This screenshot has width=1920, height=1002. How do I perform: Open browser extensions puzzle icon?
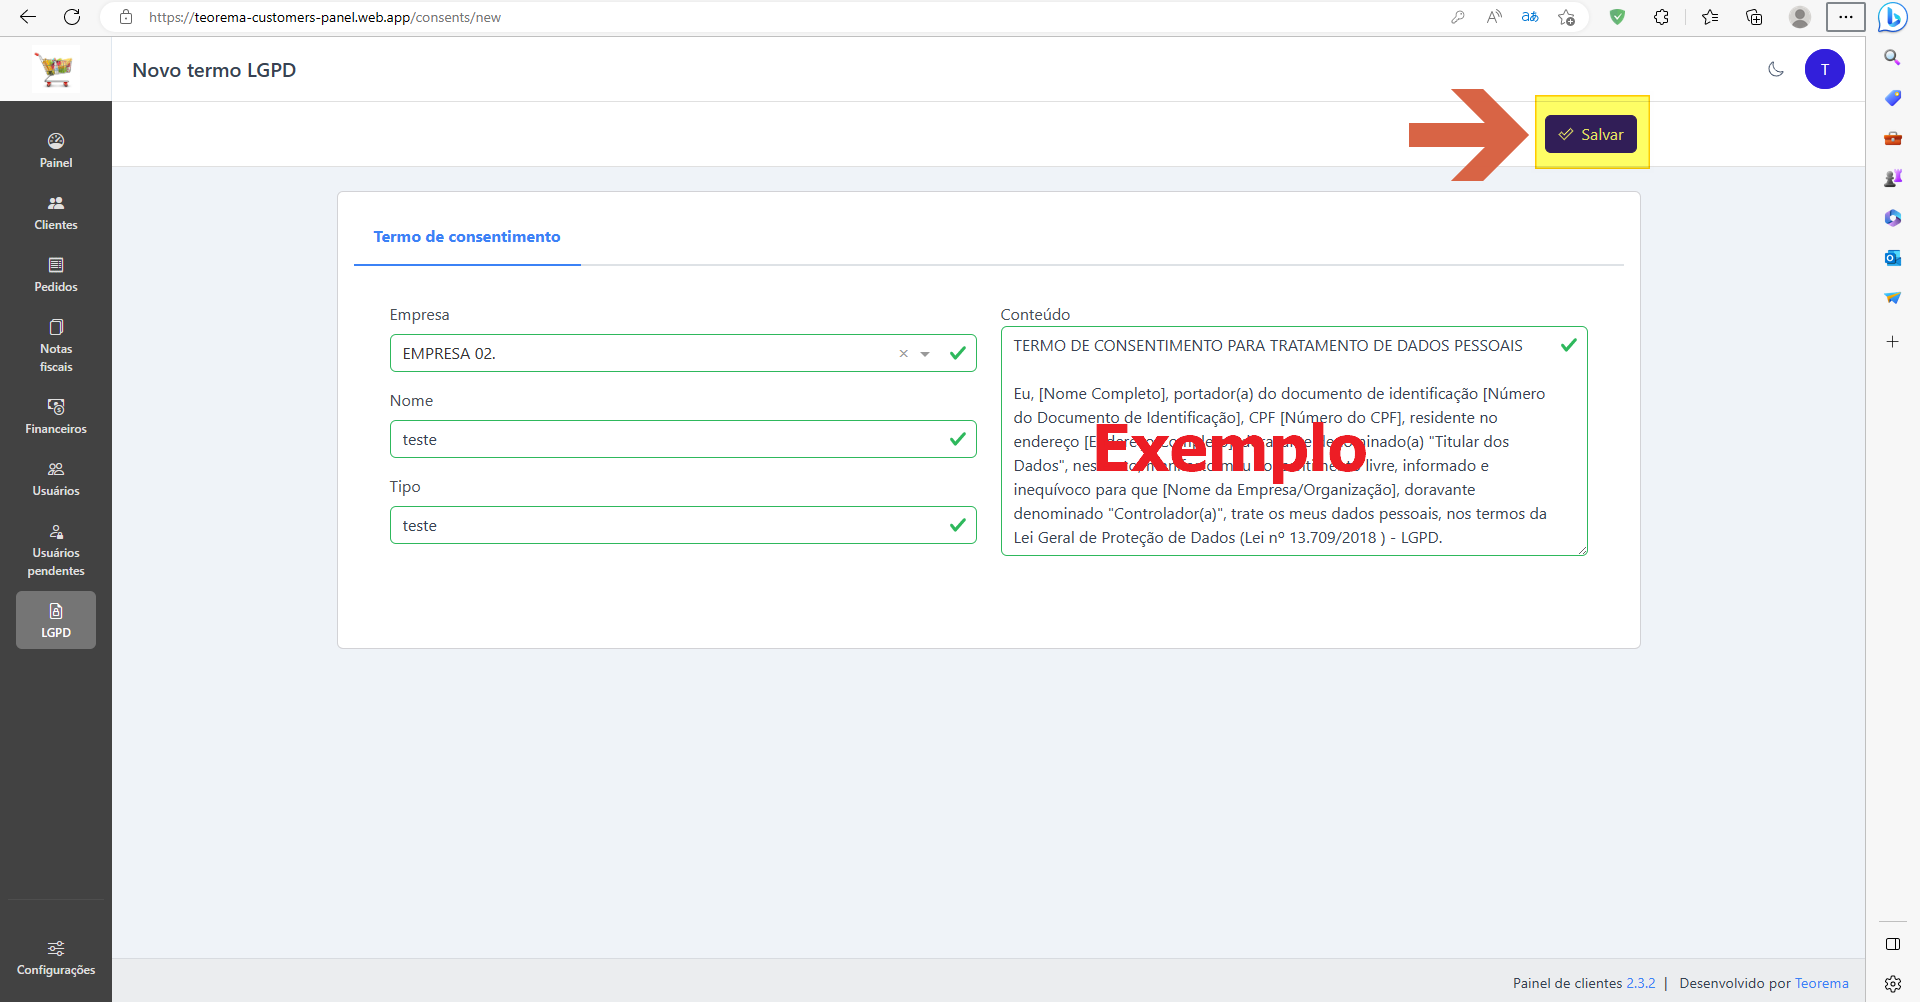pyautogui.click(x=1661, y=17)
